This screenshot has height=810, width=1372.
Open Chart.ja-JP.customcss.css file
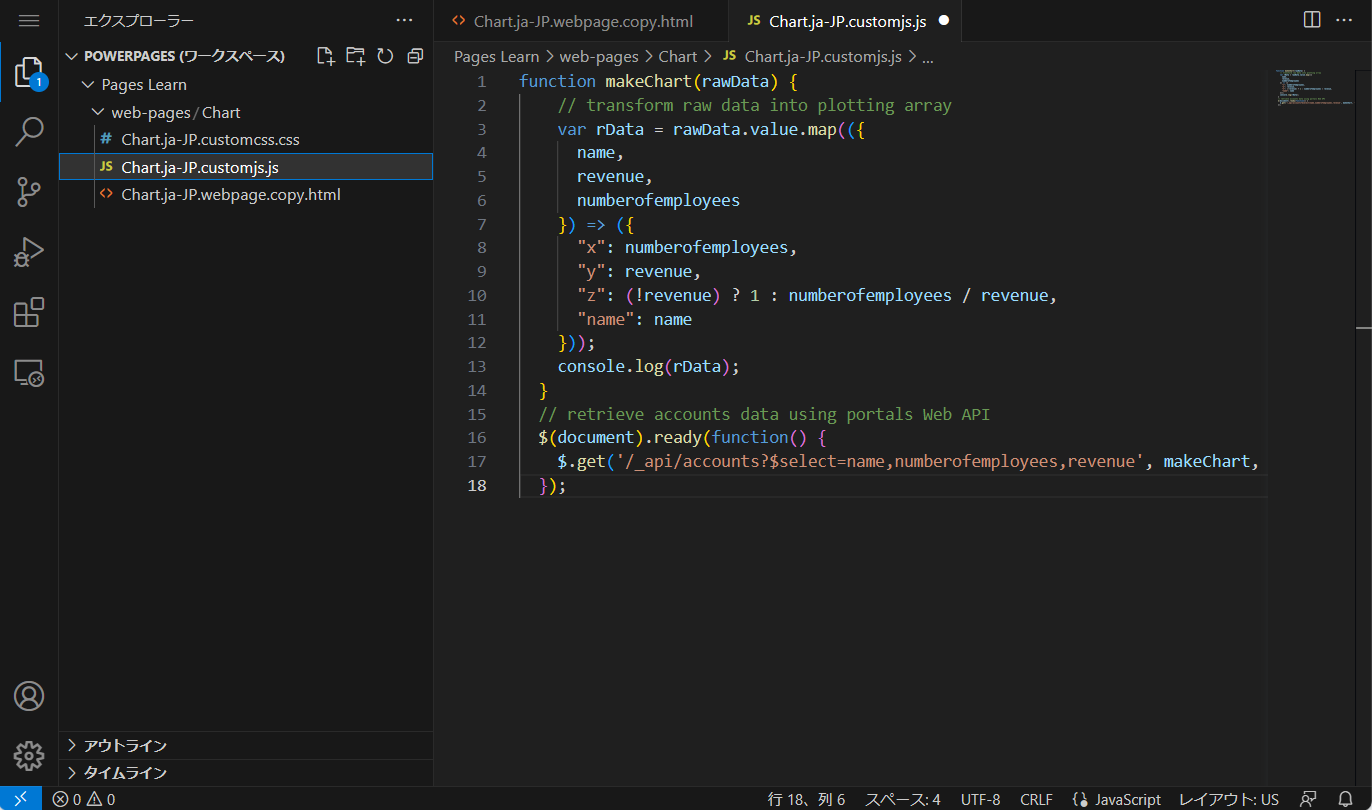point(246,140)
